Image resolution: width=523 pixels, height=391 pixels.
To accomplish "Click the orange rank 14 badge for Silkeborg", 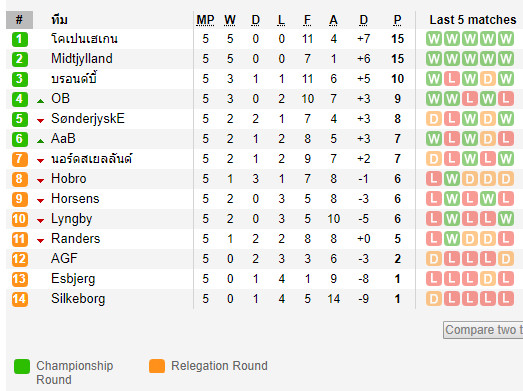I will (x=20, y=299).
